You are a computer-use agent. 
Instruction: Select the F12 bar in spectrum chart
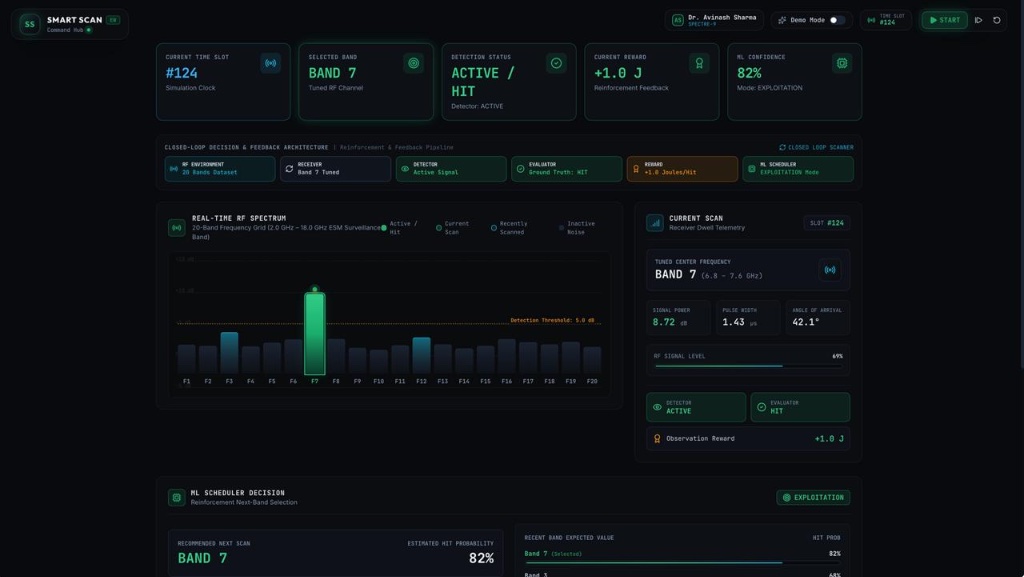coord(421,355)
